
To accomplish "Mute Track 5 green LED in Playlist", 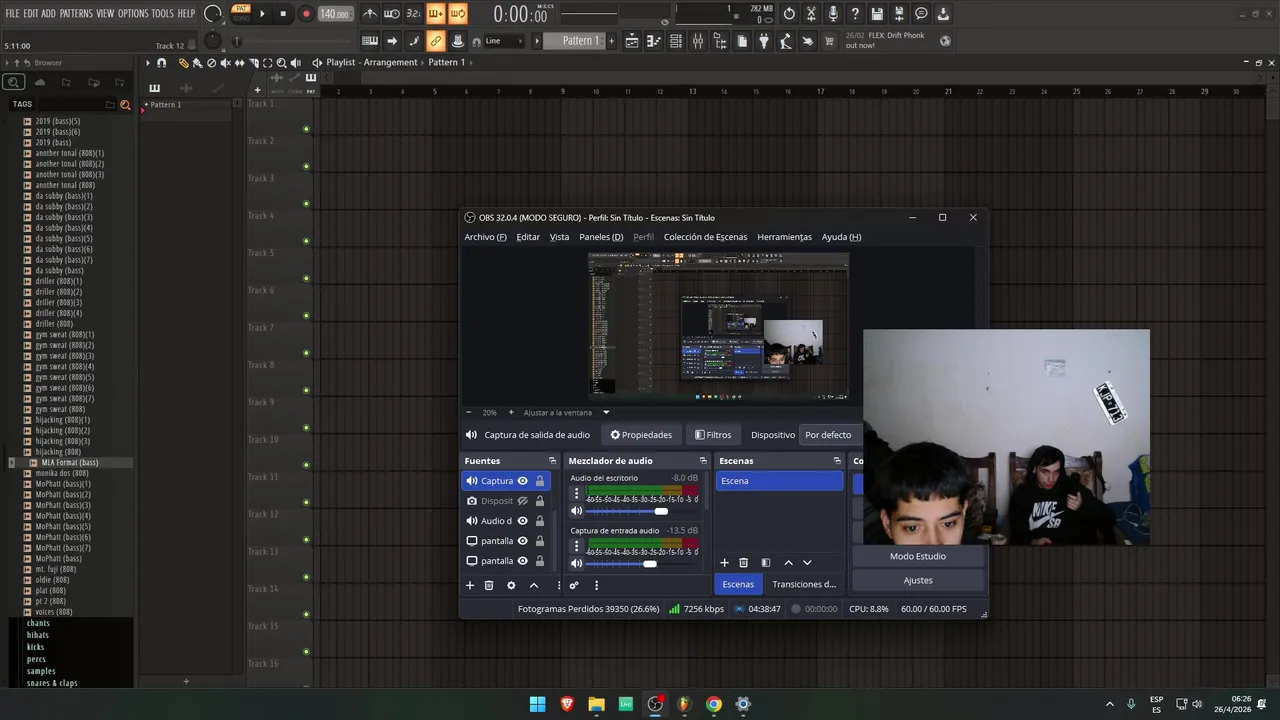I will coord(306,278).
